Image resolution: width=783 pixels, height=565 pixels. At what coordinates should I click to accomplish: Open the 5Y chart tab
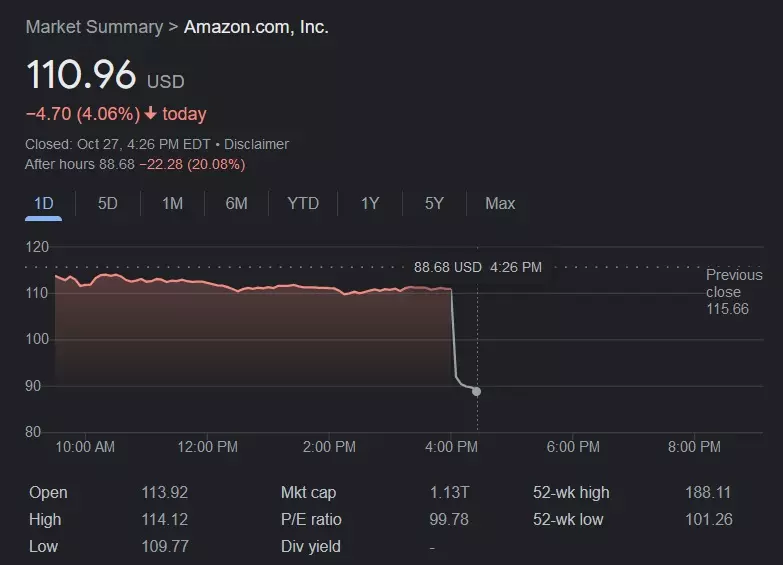point(434,203)
